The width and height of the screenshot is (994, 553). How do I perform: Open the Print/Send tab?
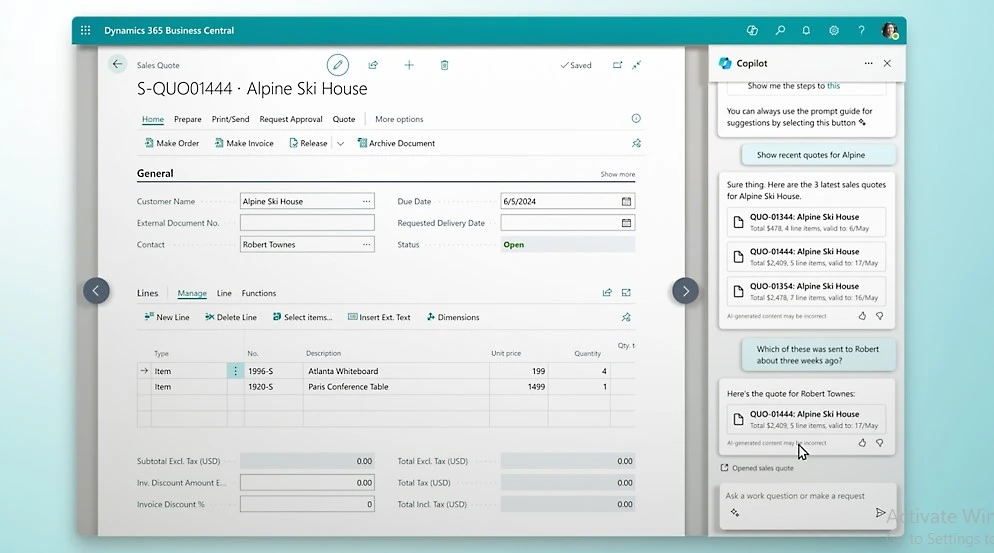230,119
